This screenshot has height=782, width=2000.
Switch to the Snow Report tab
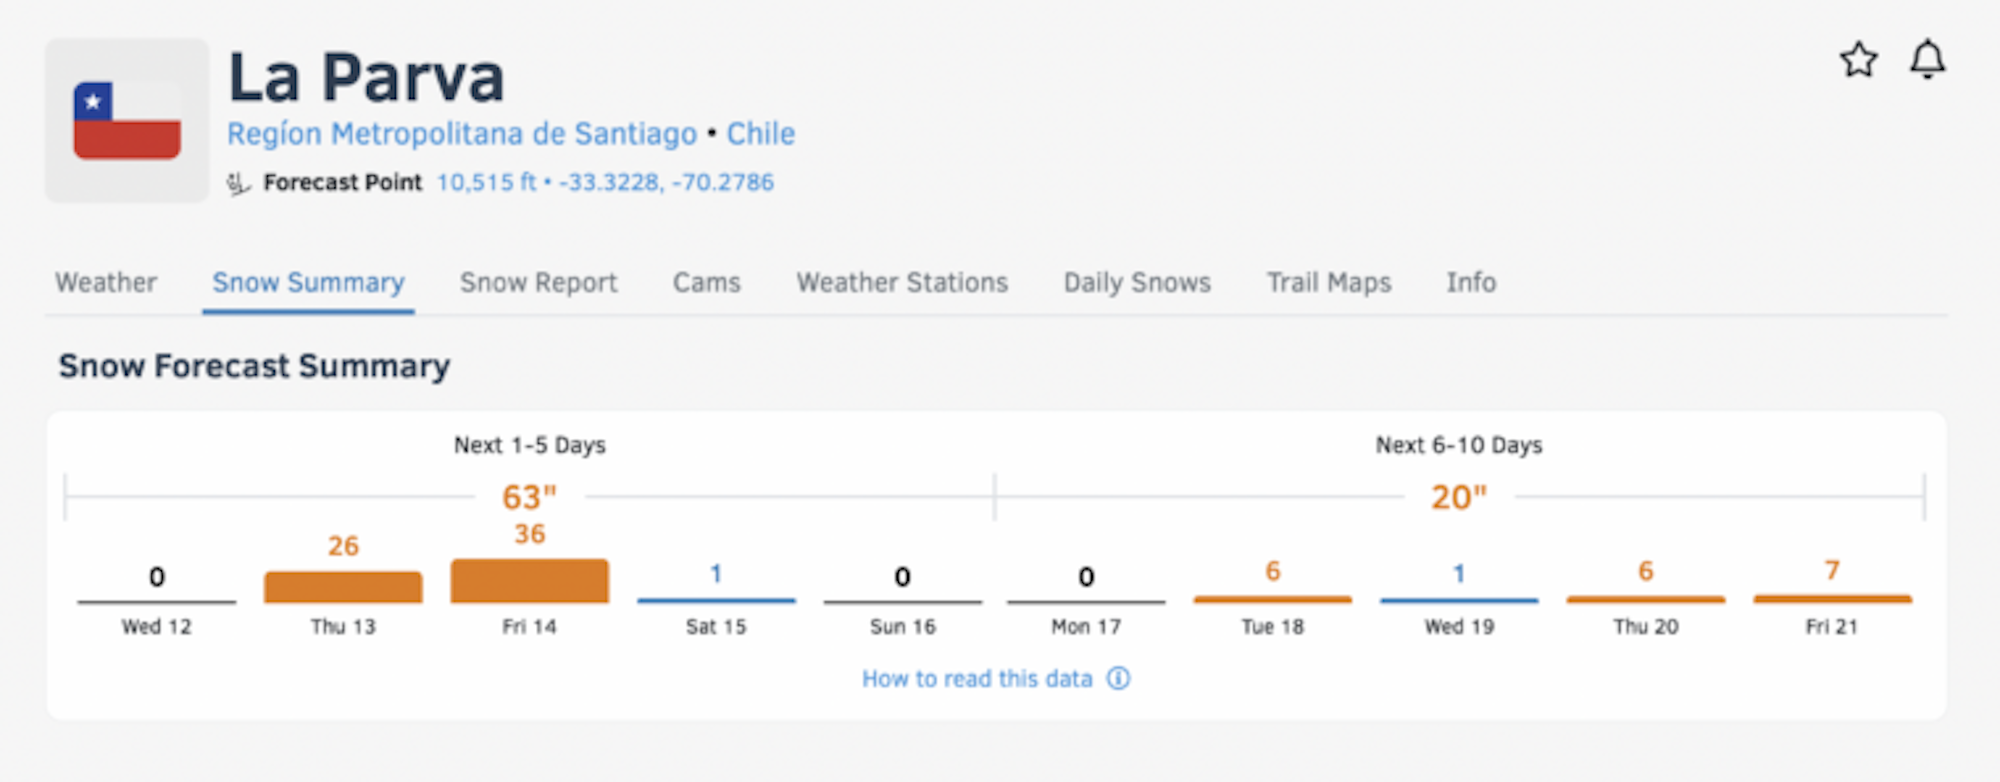point(538,283)
